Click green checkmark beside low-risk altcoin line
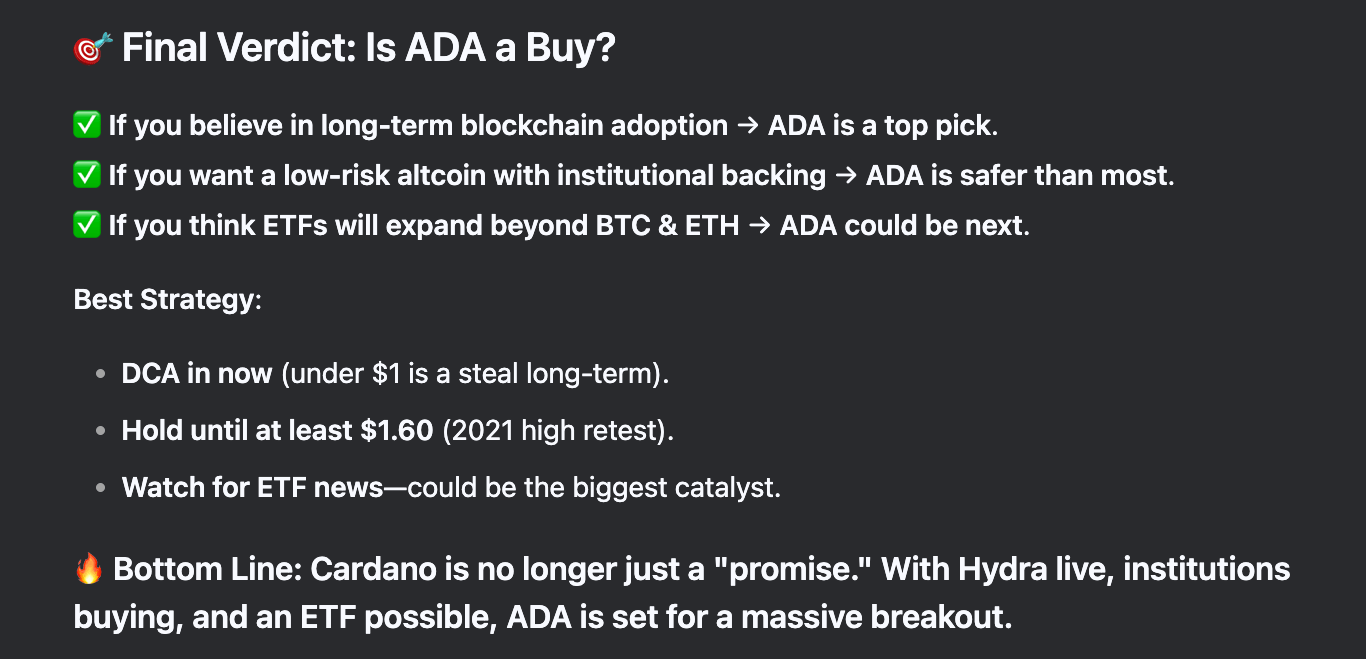 click(x=87, y=176)
